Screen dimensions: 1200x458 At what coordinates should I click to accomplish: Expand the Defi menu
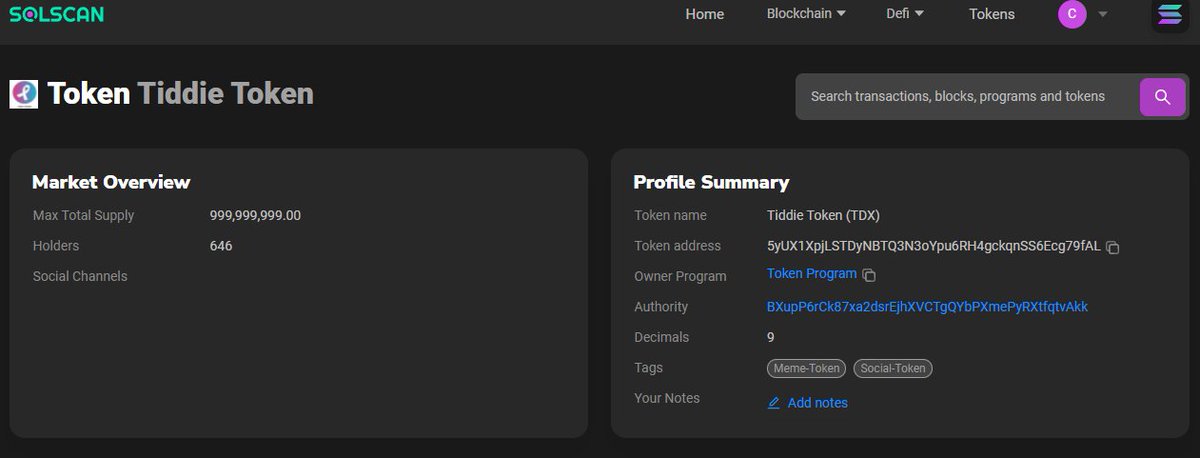[905, 14]
